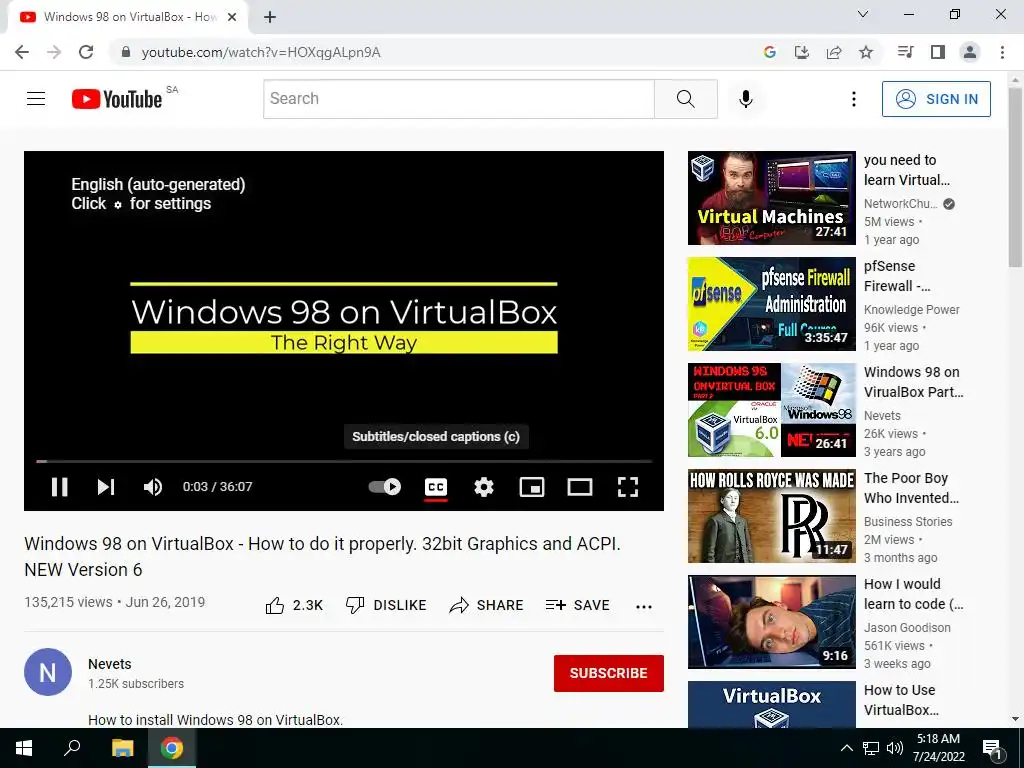Open the YouTube hamburger guide menu
Viewport: 1024px width, 768px height.
coord(36,99)
